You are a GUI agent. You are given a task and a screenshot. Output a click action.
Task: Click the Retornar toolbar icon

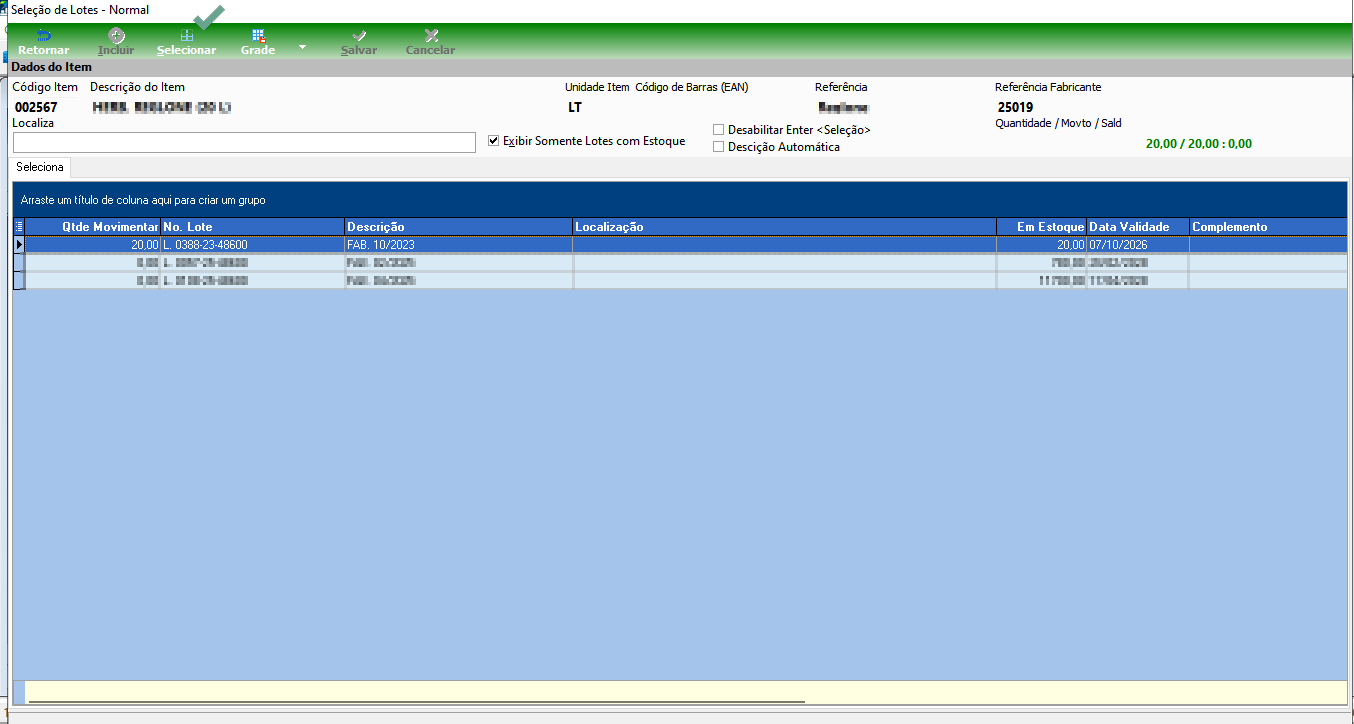click(44, 35)
